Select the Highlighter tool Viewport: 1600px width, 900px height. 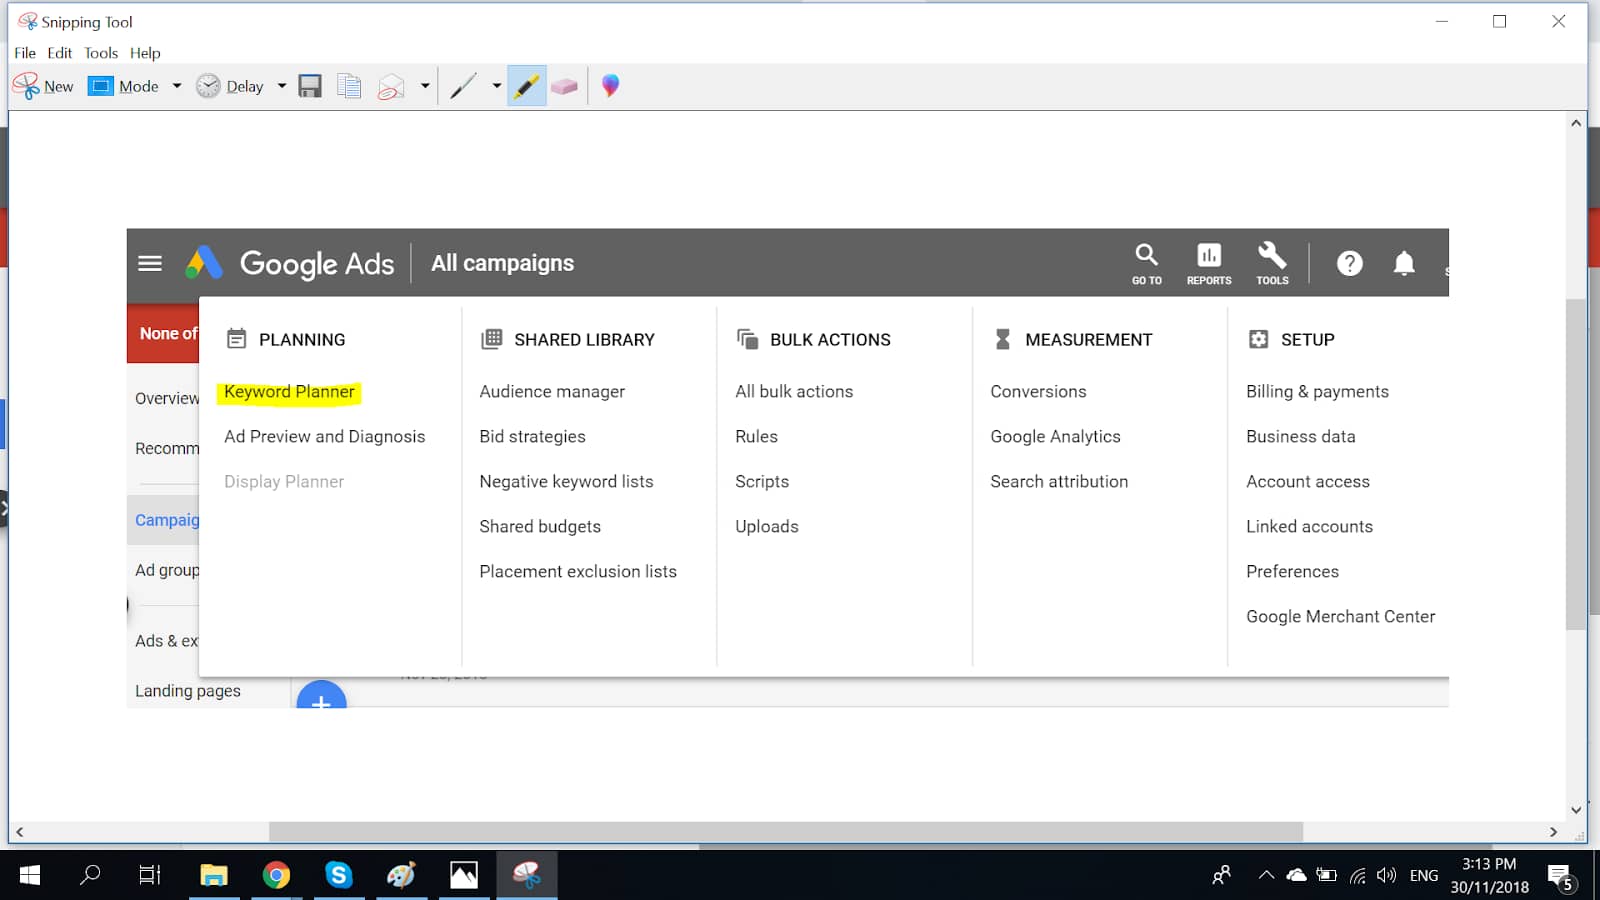[526, 86]
